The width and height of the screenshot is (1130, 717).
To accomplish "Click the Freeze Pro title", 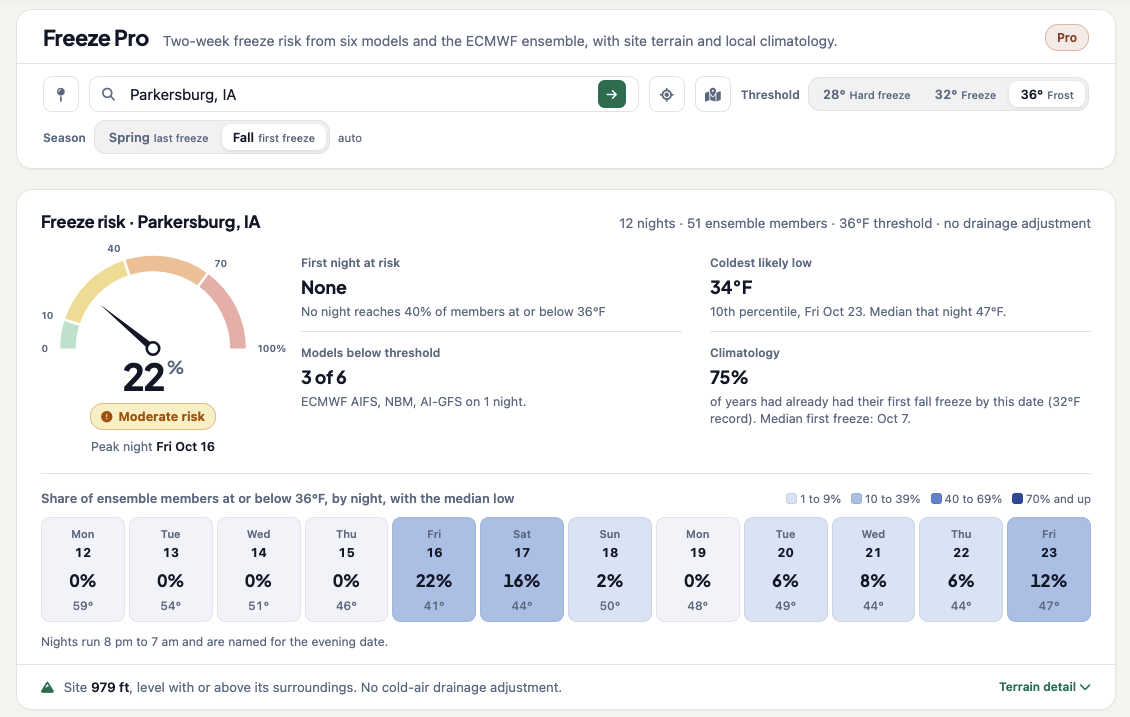I will point(96,38).
